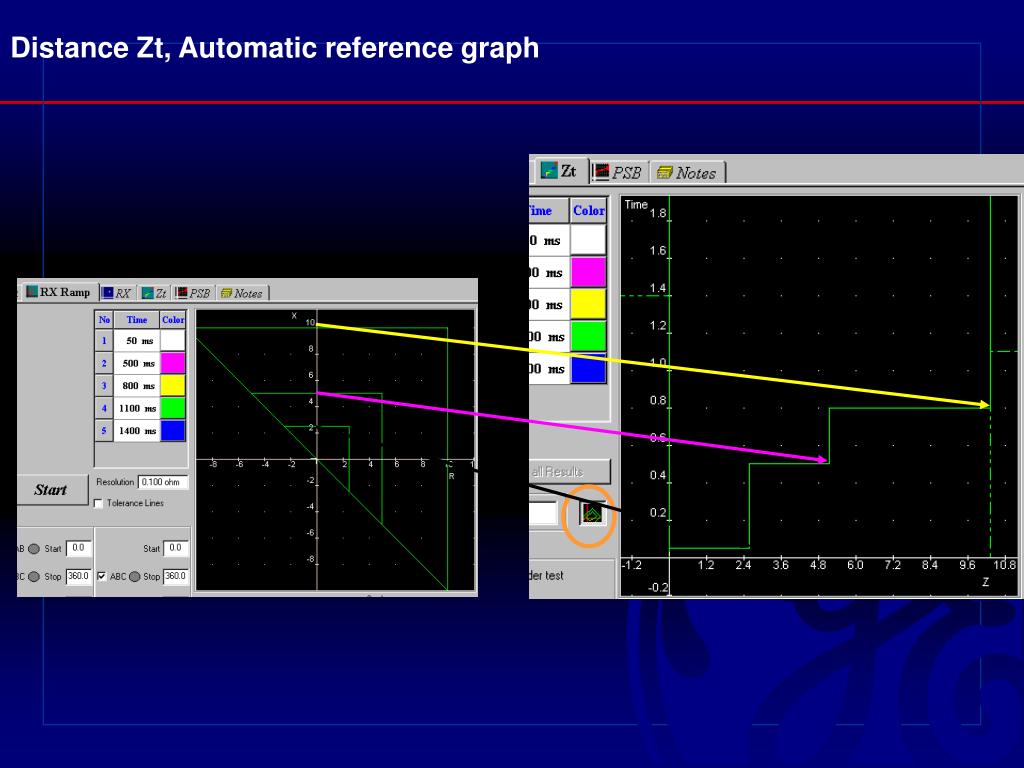Click row number 4 in the No column

[x=104, y=408]
